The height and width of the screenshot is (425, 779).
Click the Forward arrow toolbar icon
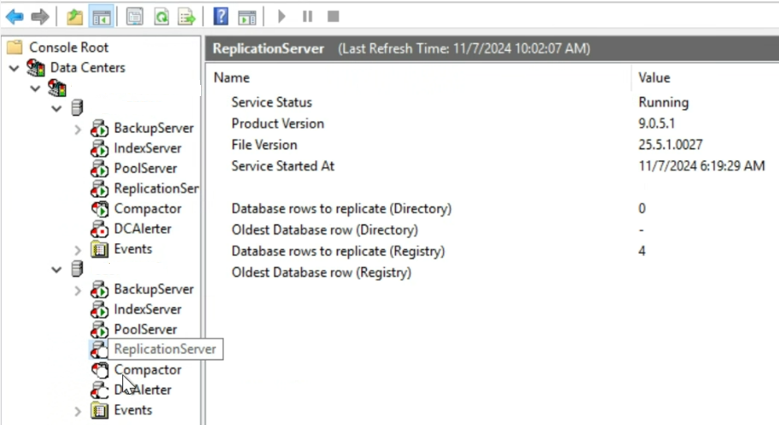[x=40, y=17]
